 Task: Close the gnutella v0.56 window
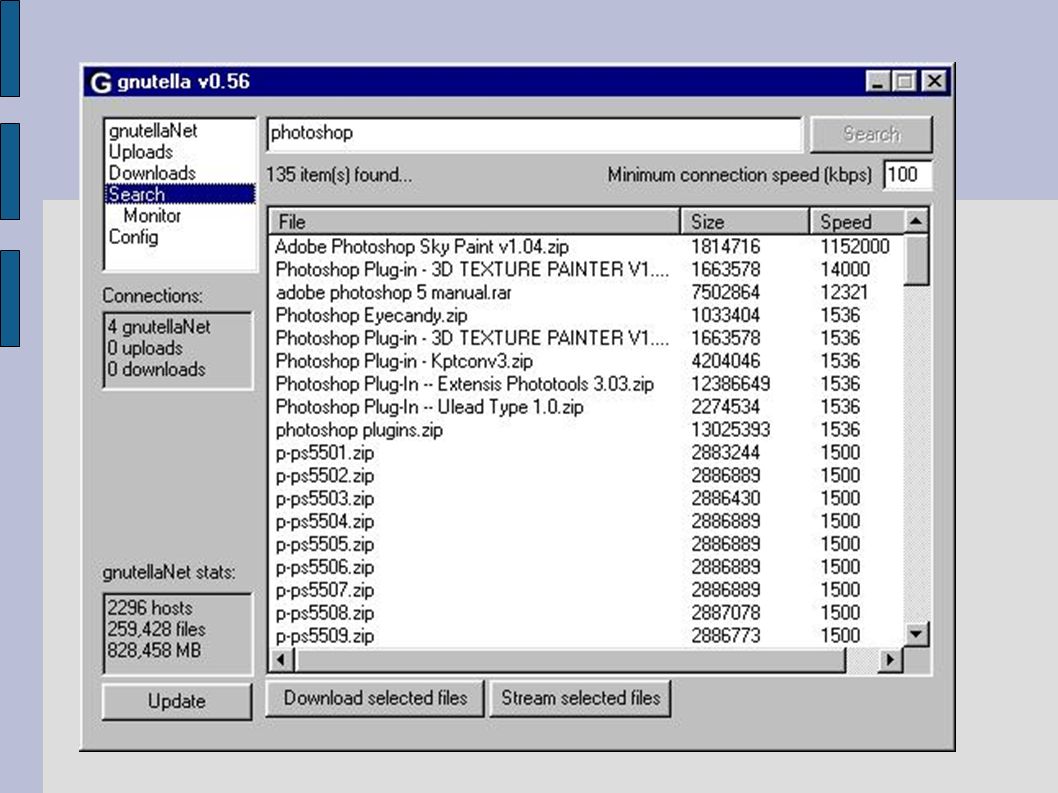(x=934, y=82)
